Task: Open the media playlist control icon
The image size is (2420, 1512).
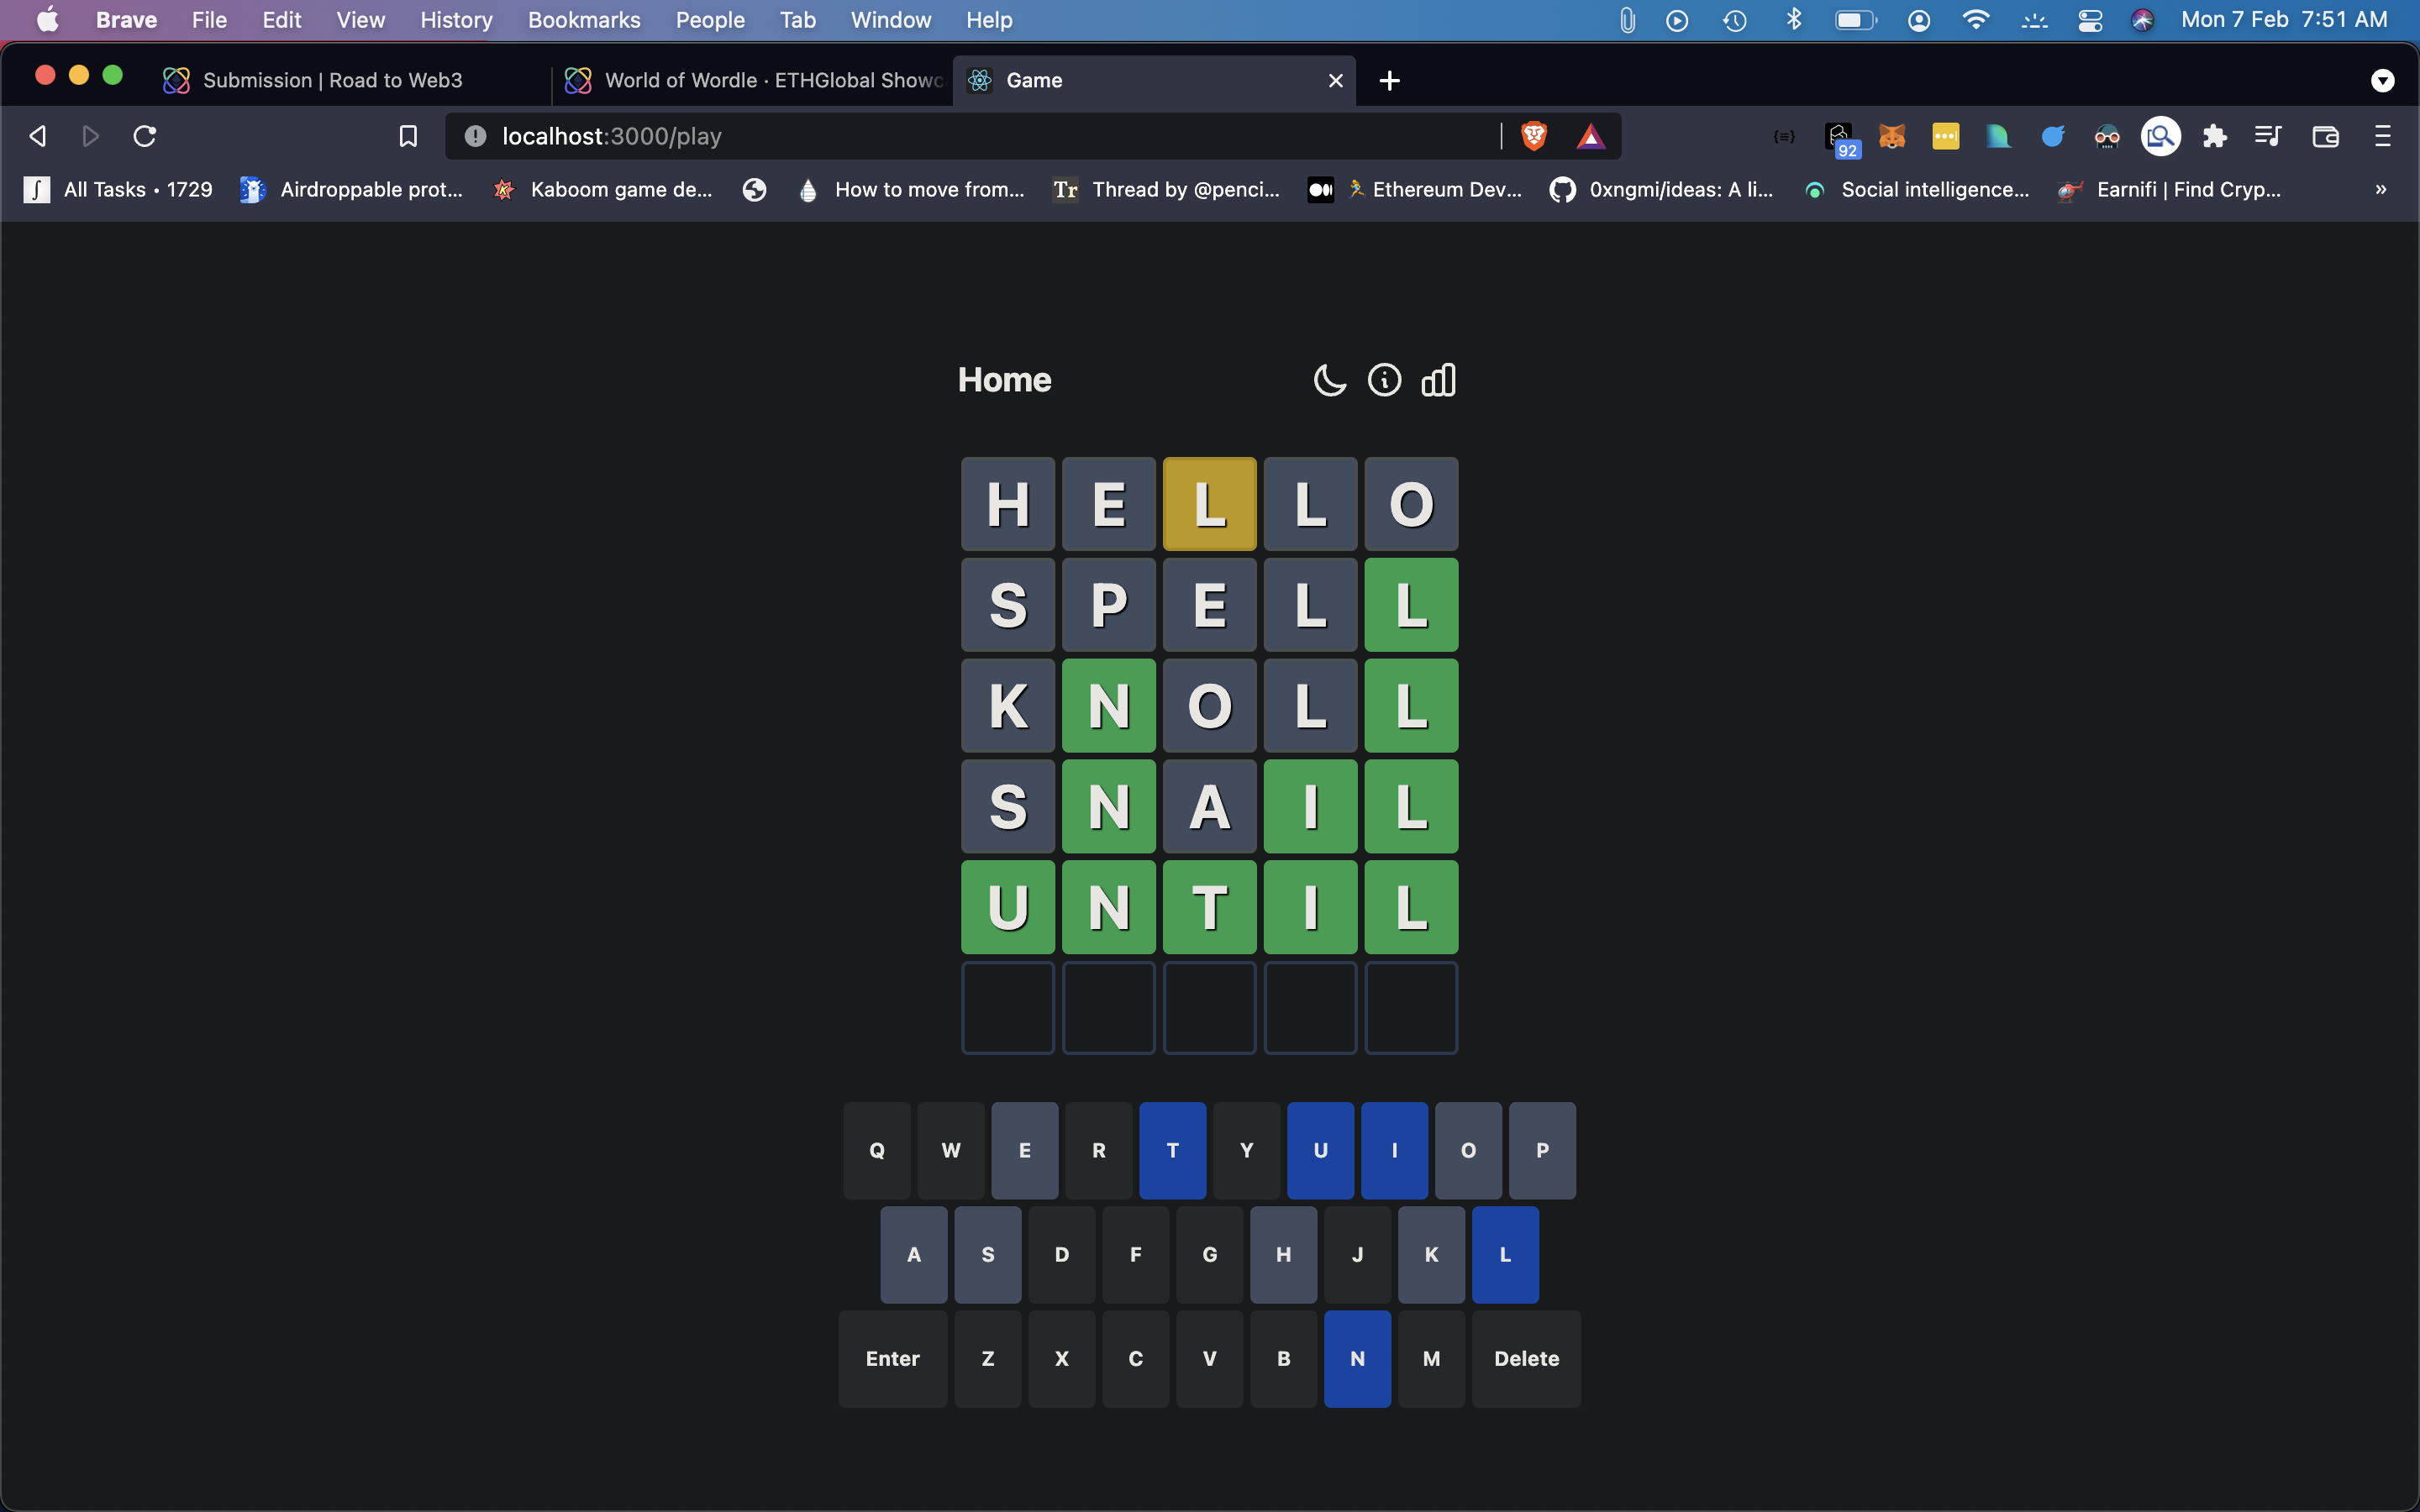Action: [x=2268, y=136]
